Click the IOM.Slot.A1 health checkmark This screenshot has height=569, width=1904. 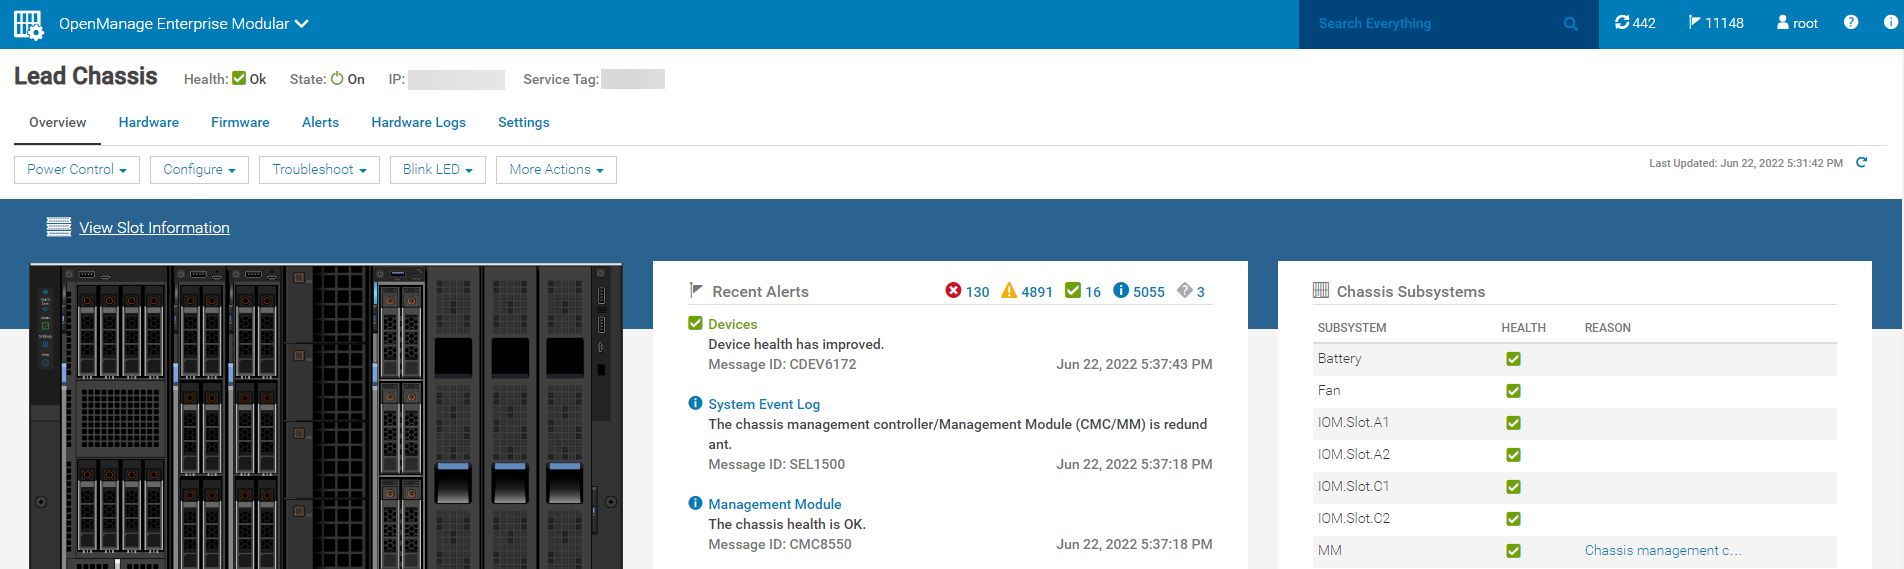pos(1513,423)
